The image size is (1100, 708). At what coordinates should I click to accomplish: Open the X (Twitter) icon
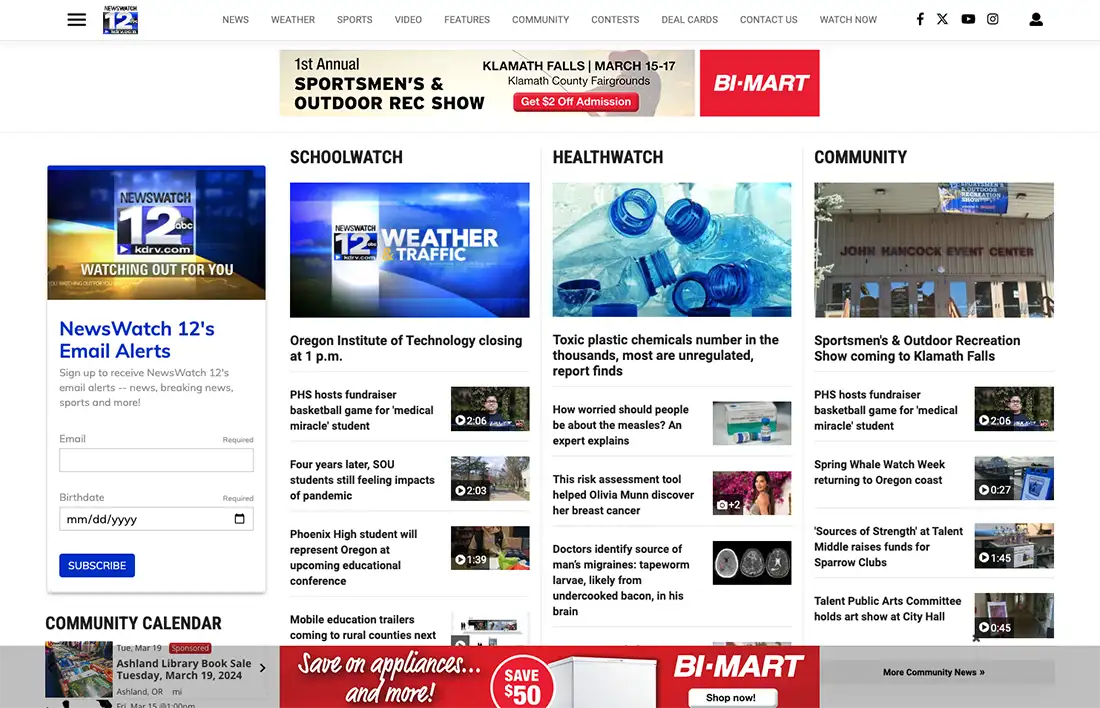[942, 19]
